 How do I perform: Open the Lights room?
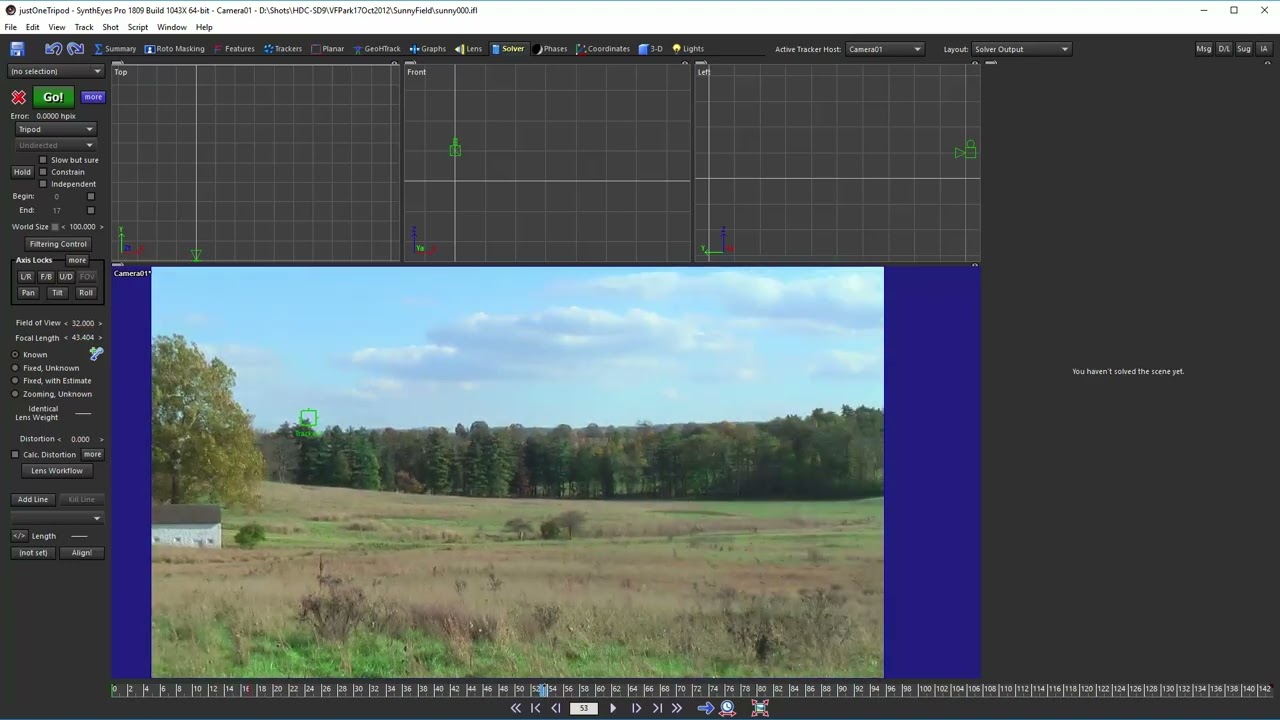pyautogui.click(x=688, y=48)
